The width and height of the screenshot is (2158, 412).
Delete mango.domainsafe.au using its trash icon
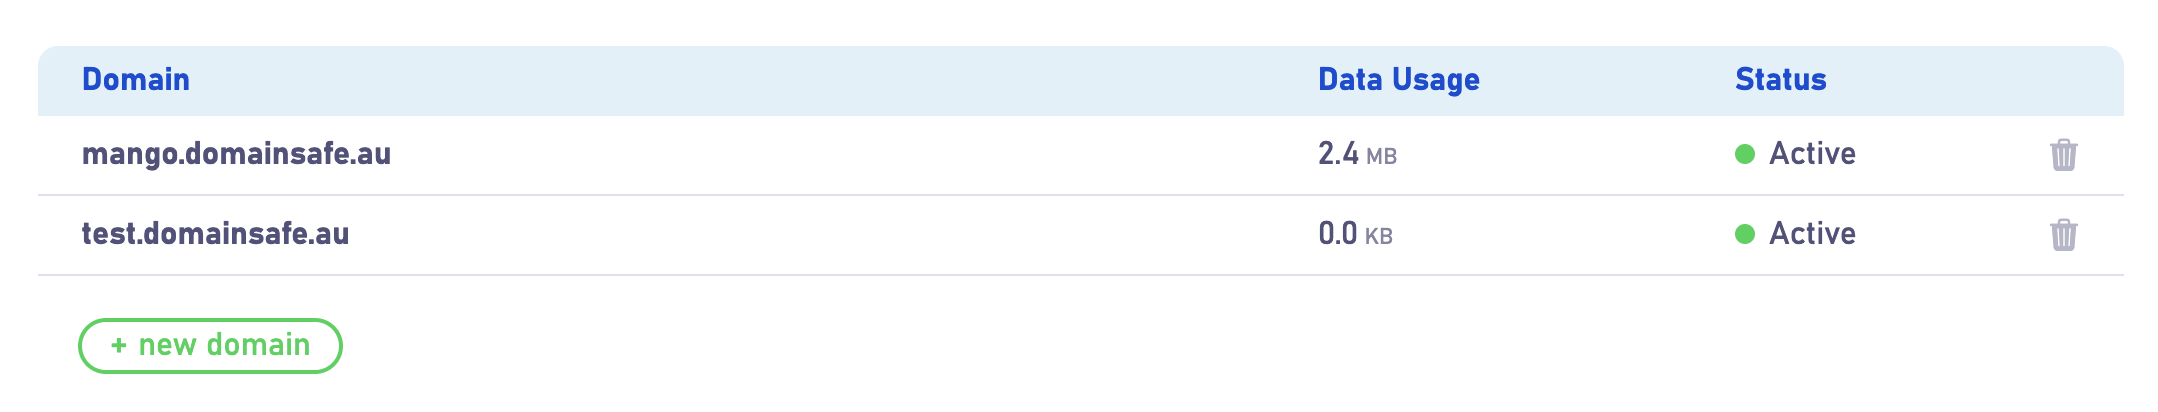click(2063, 154)
